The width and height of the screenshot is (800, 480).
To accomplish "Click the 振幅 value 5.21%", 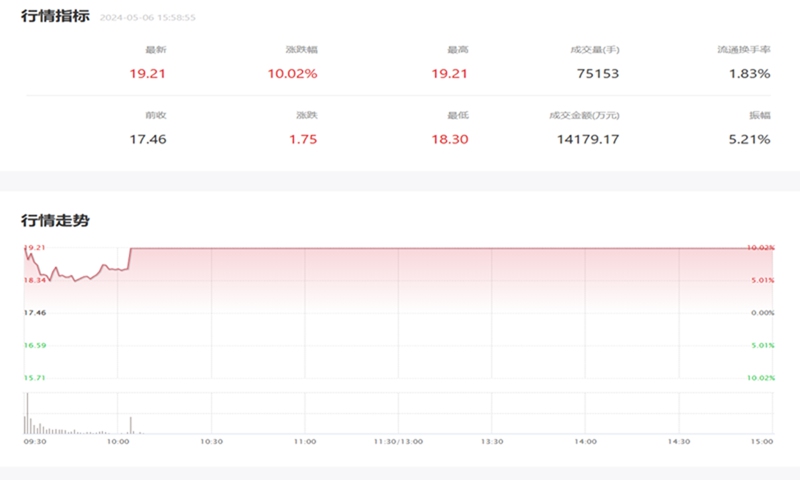I will click(749, 139).
